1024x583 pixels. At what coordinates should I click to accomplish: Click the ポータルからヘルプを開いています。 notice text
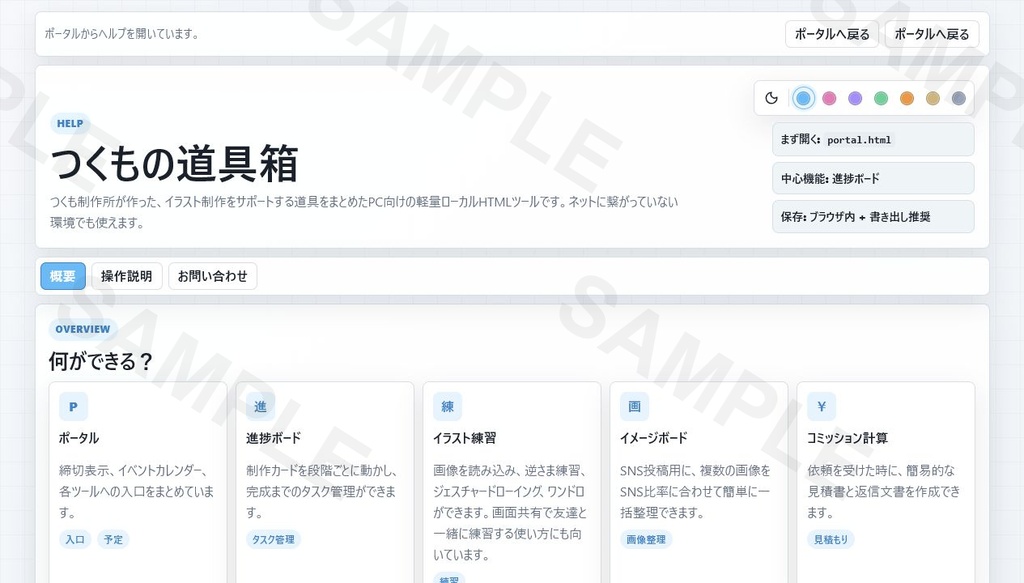[x=122, y=34]
